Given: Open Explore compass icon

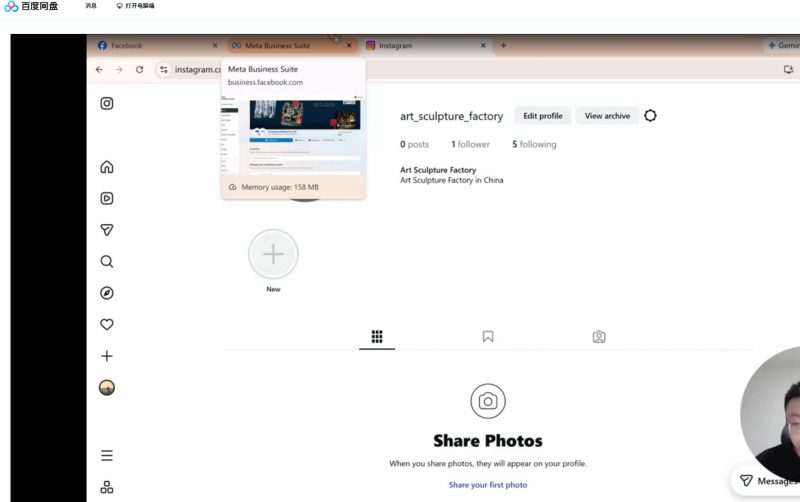Looking at the screenshot, I should pyautogui.click(x=107, y=293).
